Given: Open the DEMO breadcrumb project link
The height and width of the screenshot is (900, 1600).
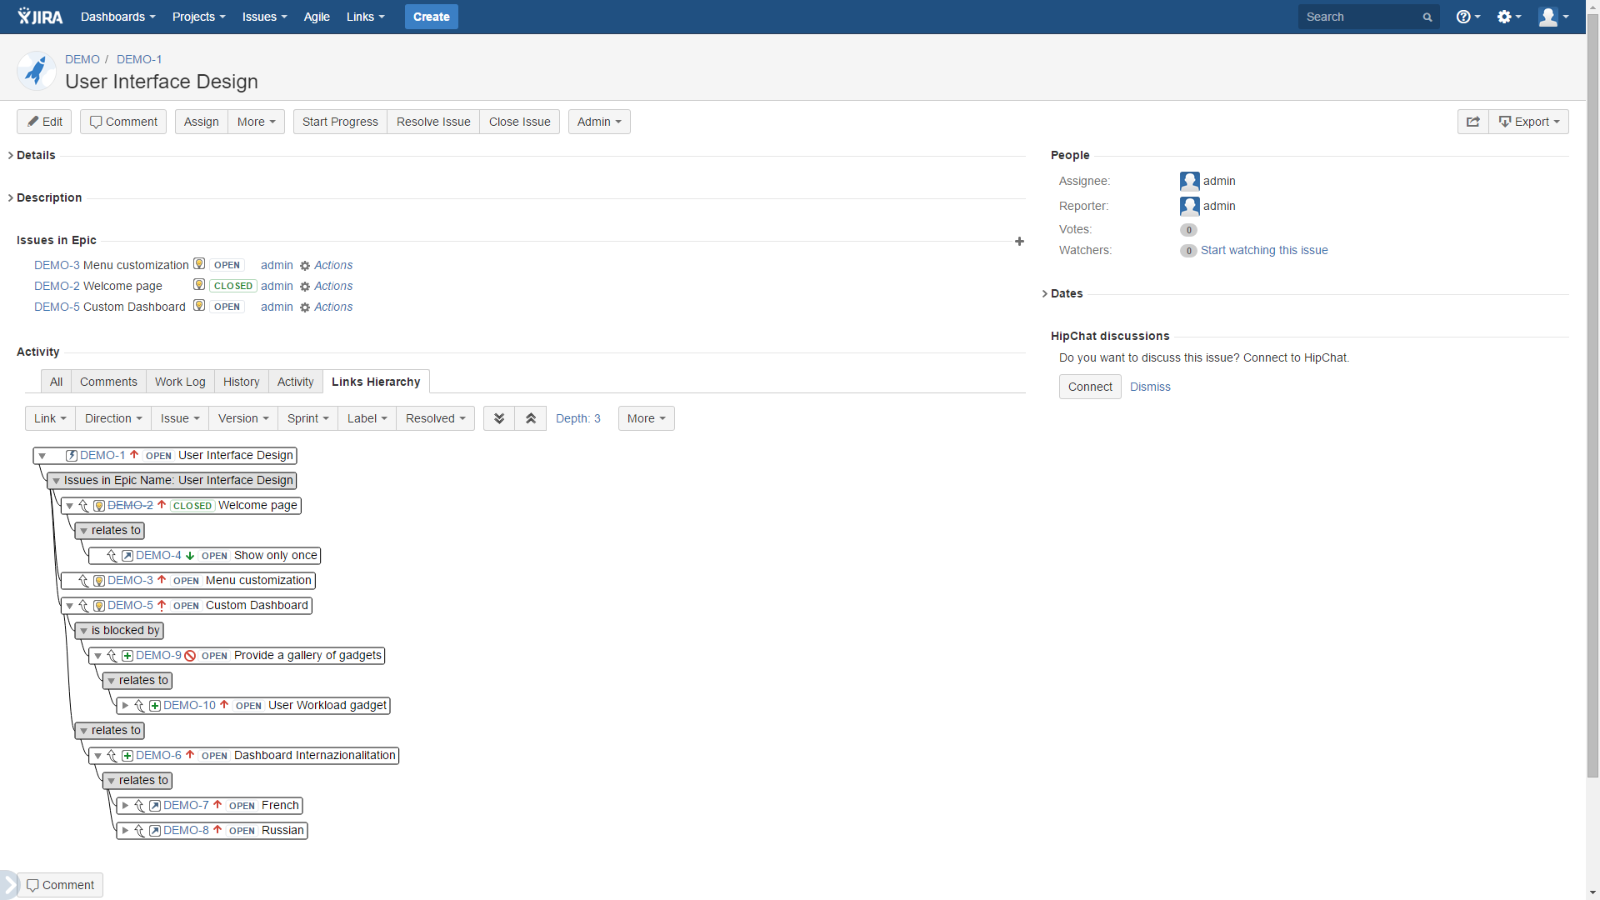Looking at the screenshot, I should click(82, 60).
